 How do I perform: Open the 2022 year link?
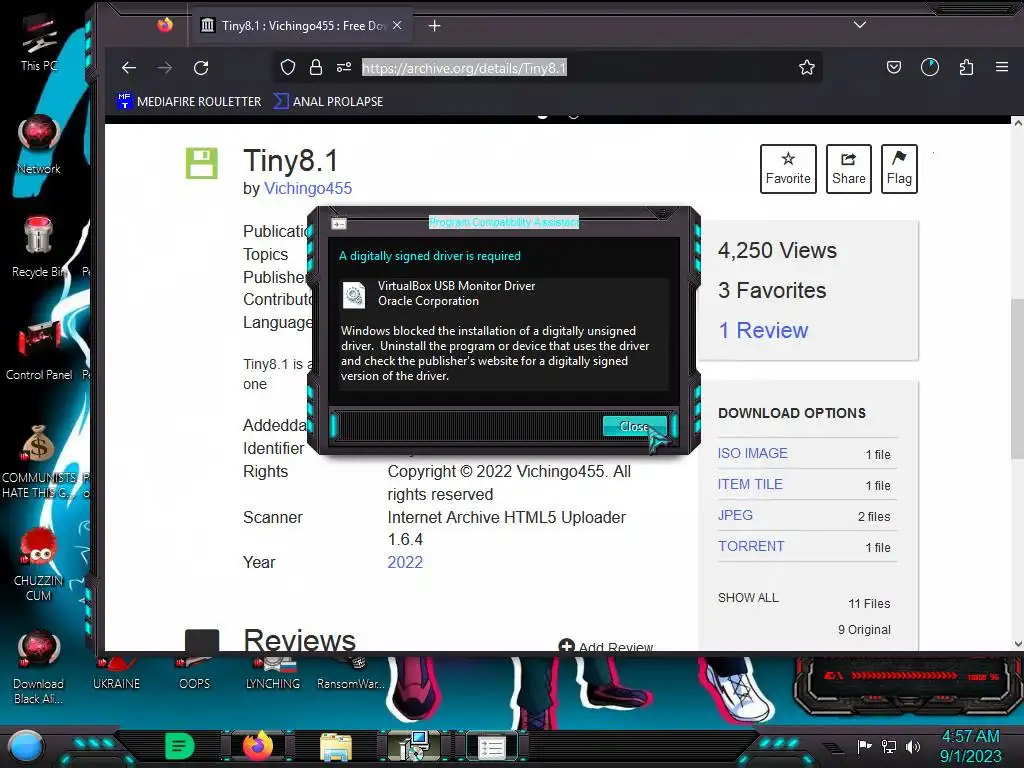pyautogui.click(x=405, y=562)
